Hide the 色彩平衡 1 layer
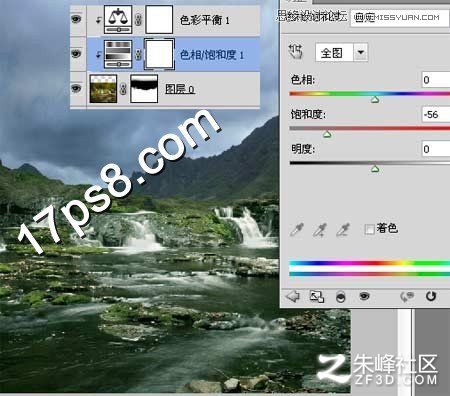The width and height of the screenshot is (450, 396). click(x=76, y=19)
